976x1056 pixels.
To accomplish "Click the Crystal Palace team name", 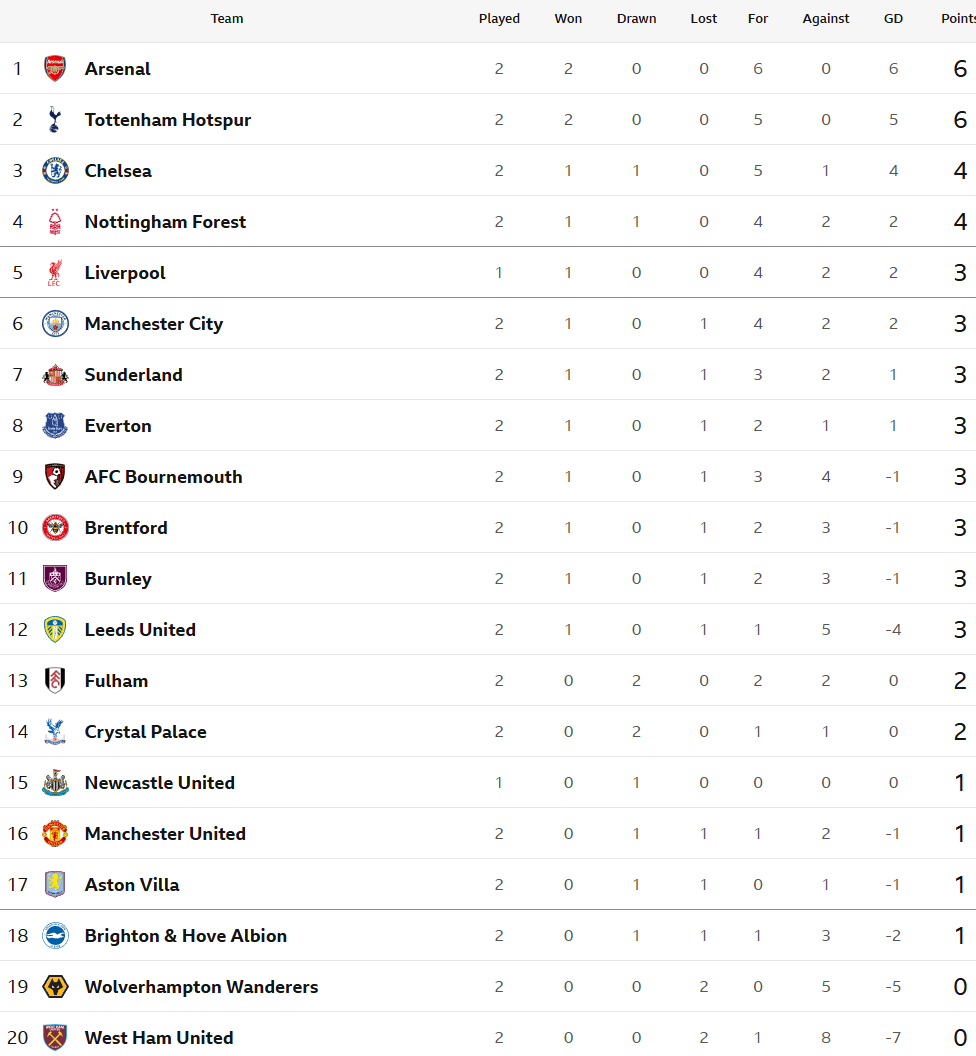I will pos(145,732).
